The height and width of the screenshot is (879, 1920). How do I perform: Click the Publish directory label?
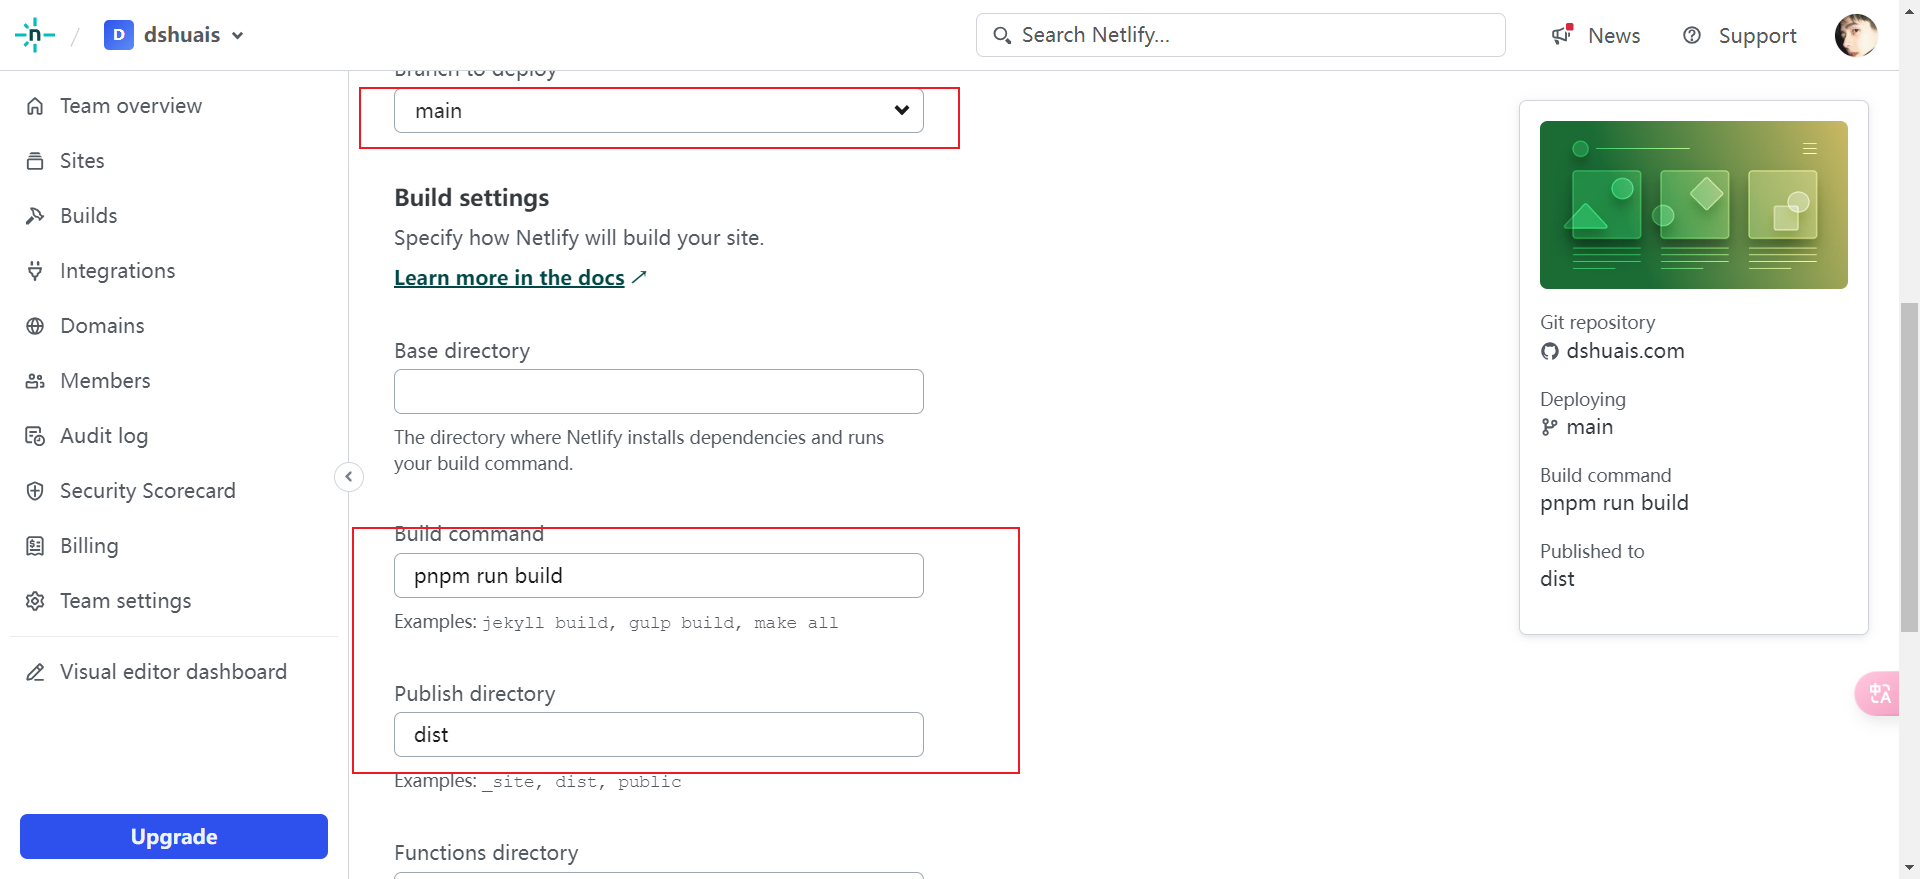(x=475, y=694)
